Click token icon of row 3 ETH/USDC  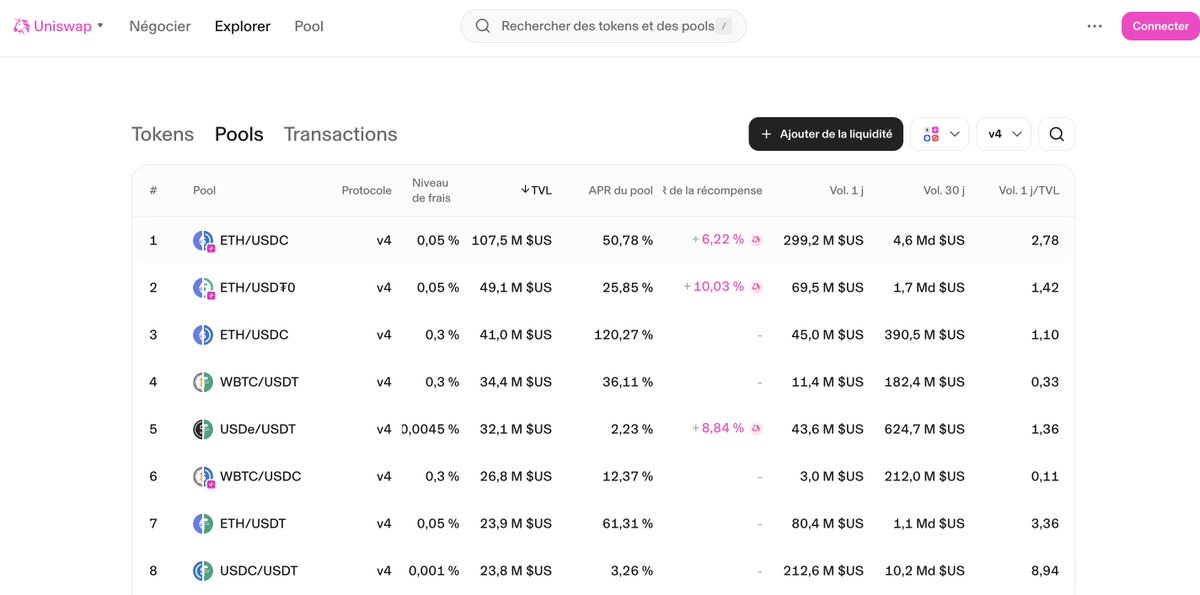pos(203,335)
